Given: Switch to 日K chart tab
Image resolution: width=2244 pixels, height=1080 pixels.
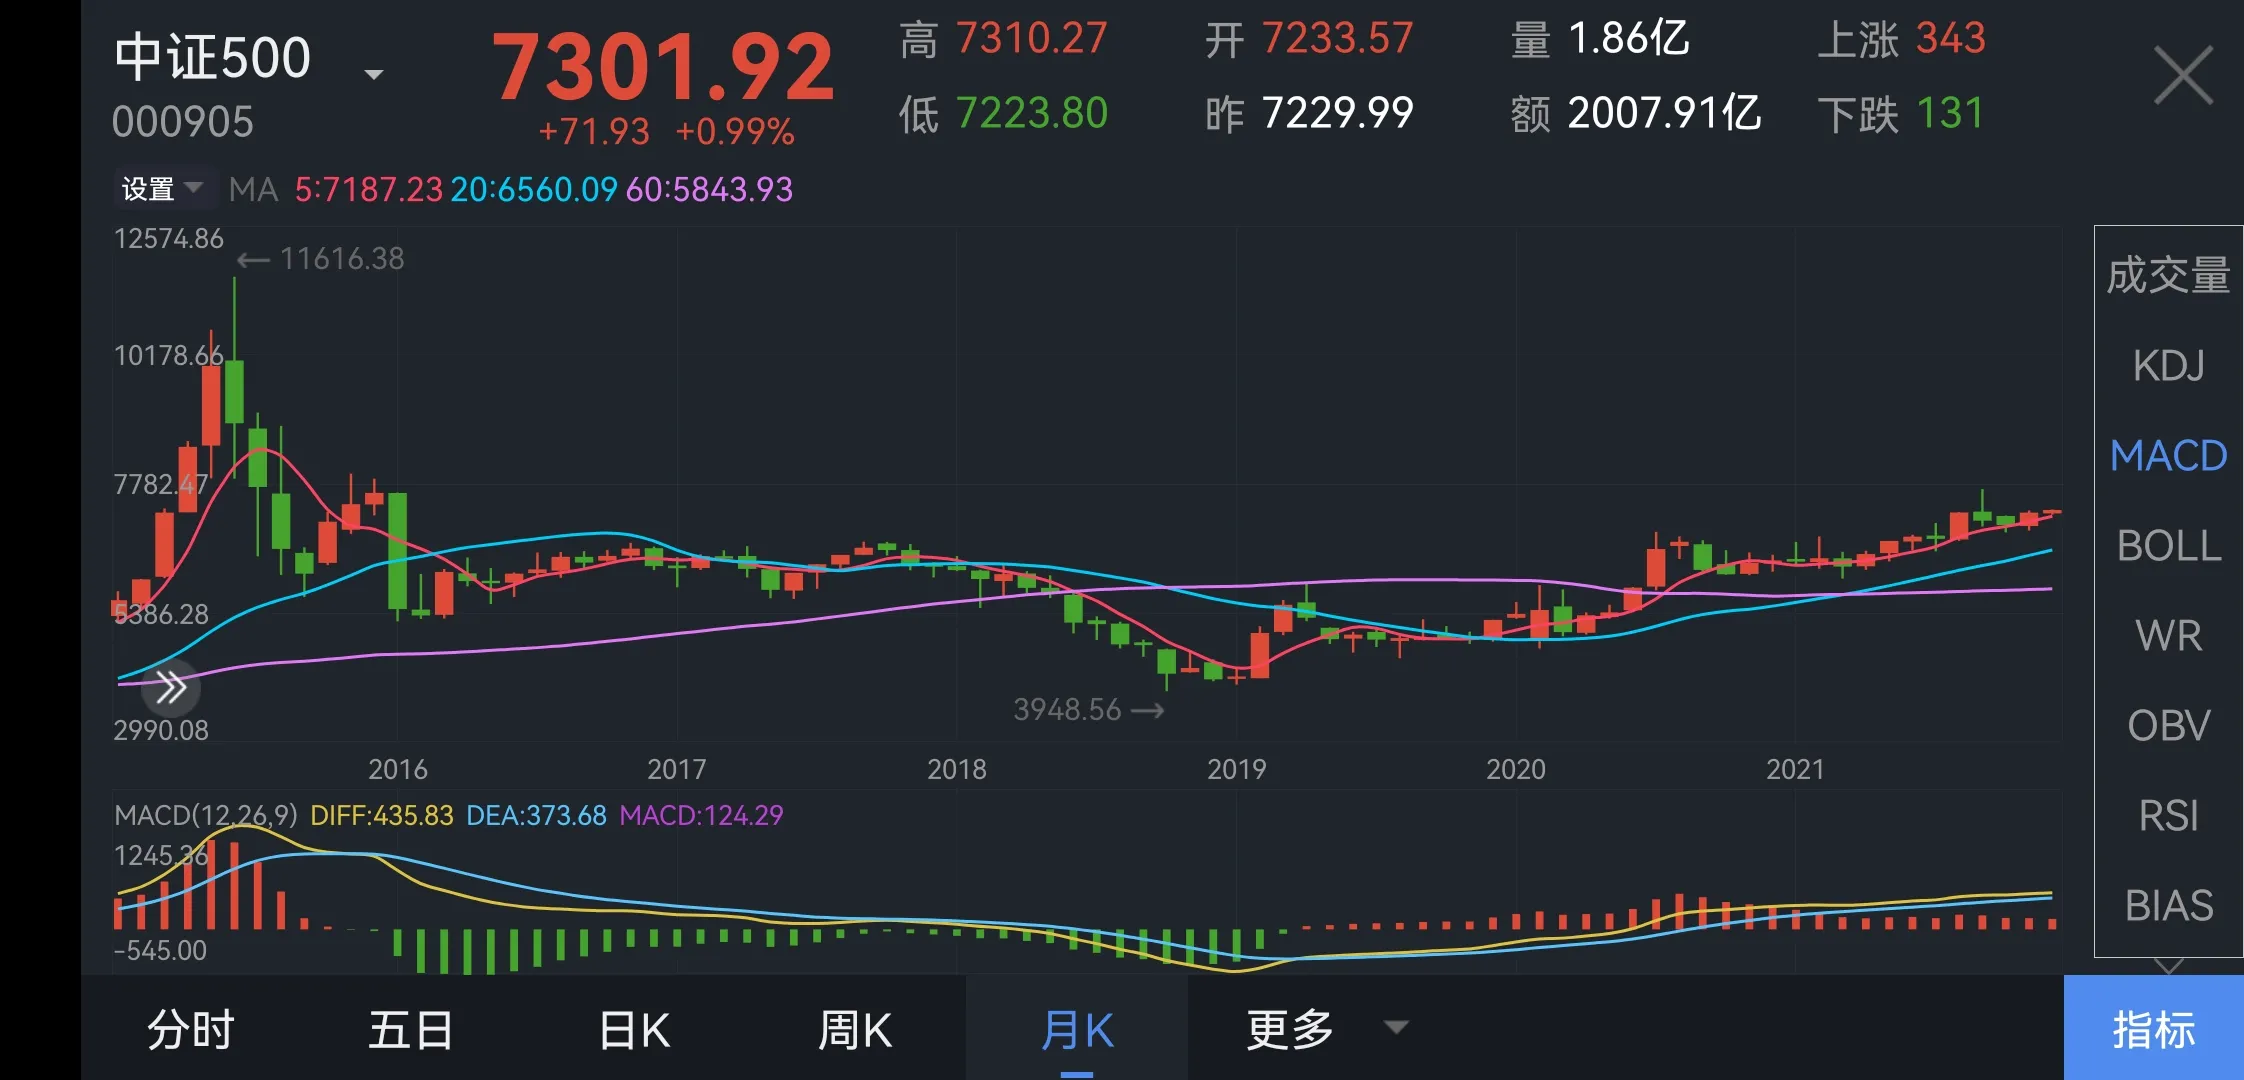Looking at the screenshot, I should coord(634,1029).
